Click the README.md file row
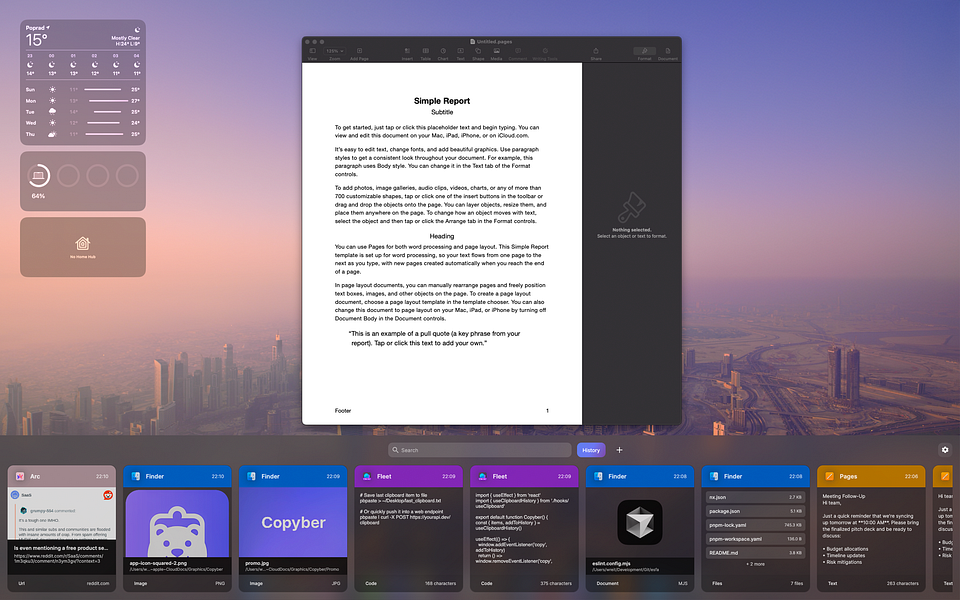 point(756,553)
